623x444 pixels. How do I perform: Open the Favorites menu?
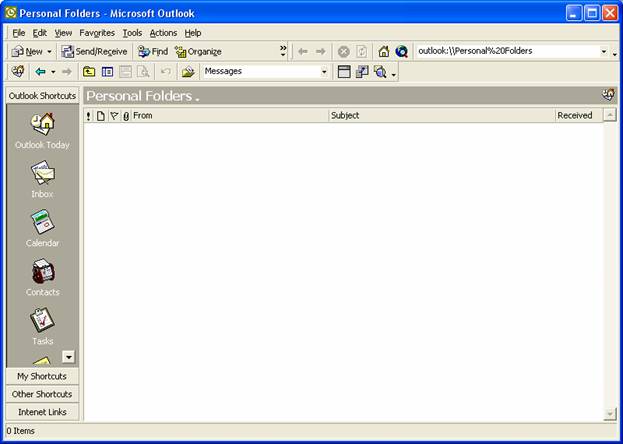pyautogui.click(x=97, y=33)
